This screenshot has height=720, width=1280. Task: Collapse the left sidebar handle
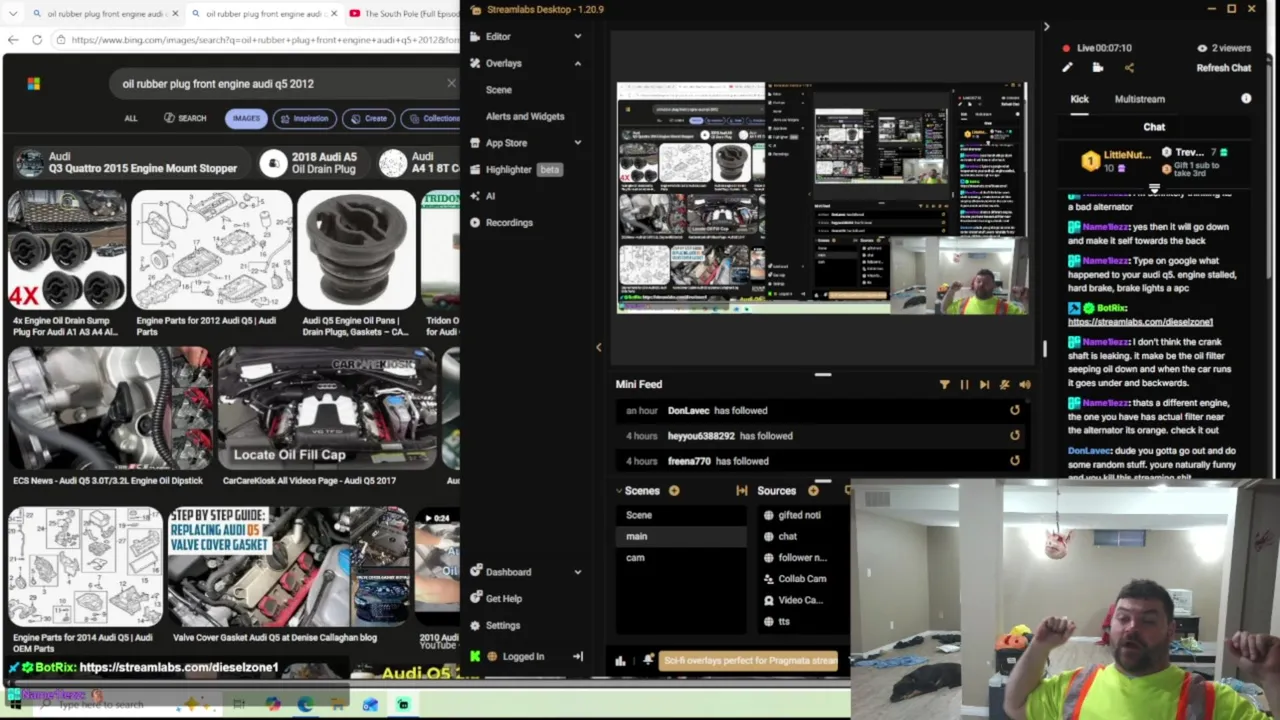[x=598, y=347]
